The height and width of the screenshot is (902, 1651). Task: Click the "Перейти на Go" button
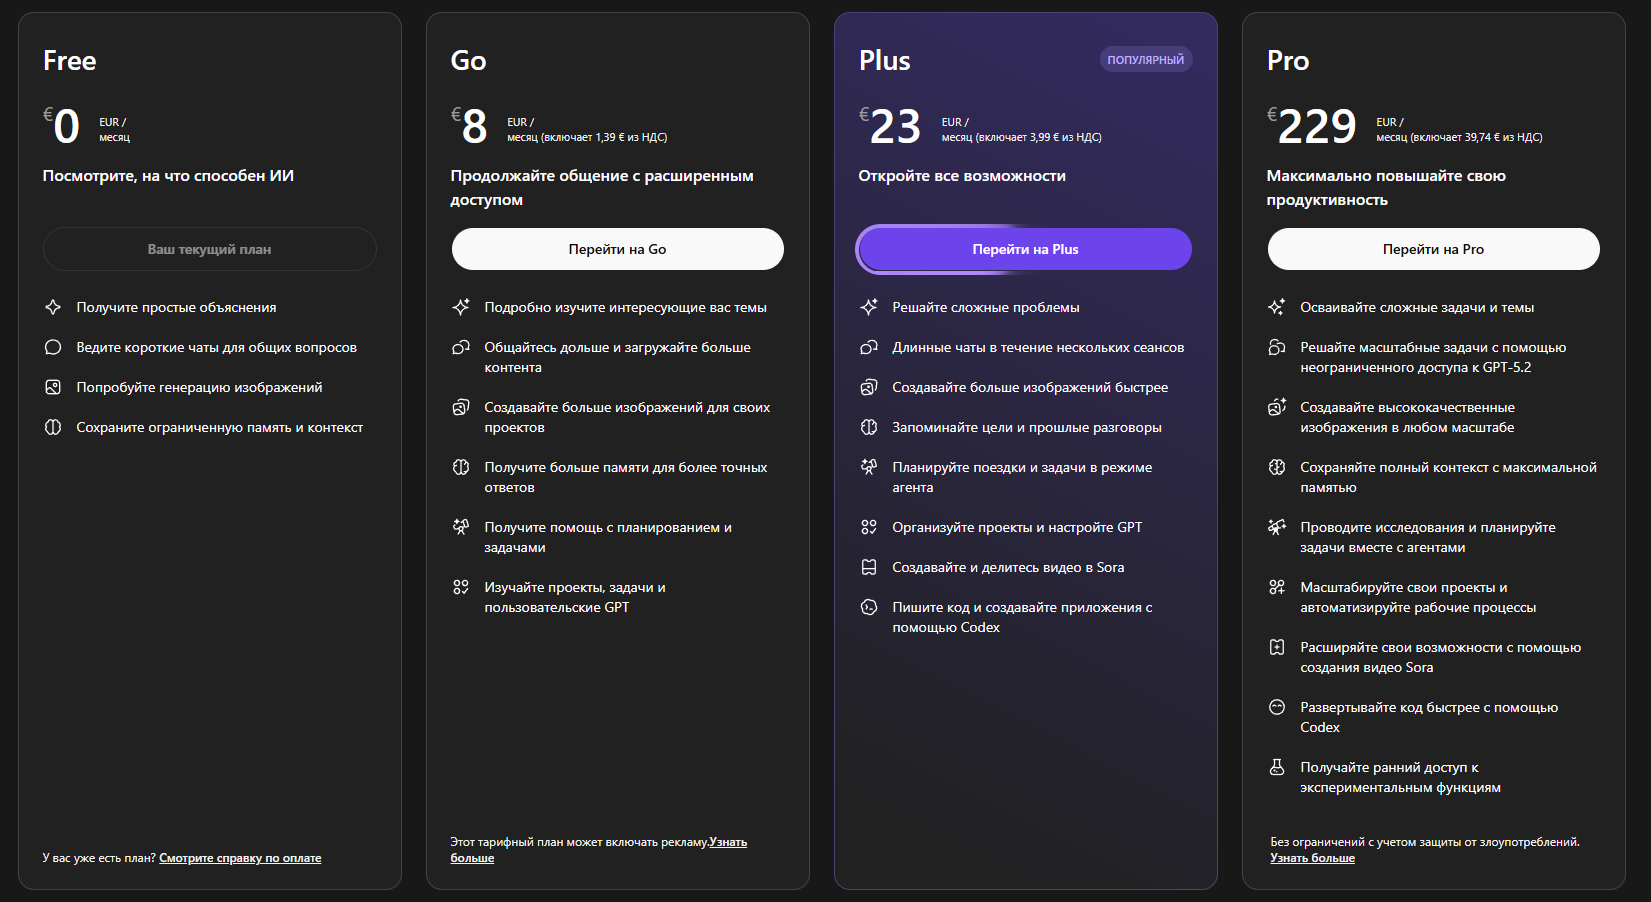tap(617, 249)
